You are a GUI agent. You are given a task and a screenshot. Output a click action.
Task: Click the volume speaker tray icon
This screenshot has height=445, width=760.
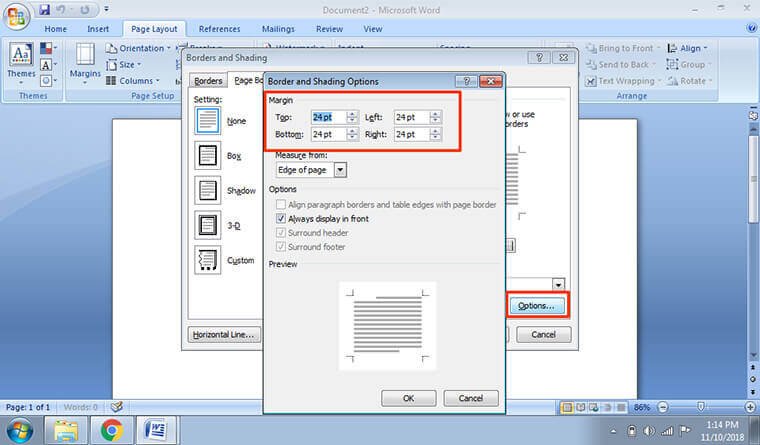(x=649, y=430)
